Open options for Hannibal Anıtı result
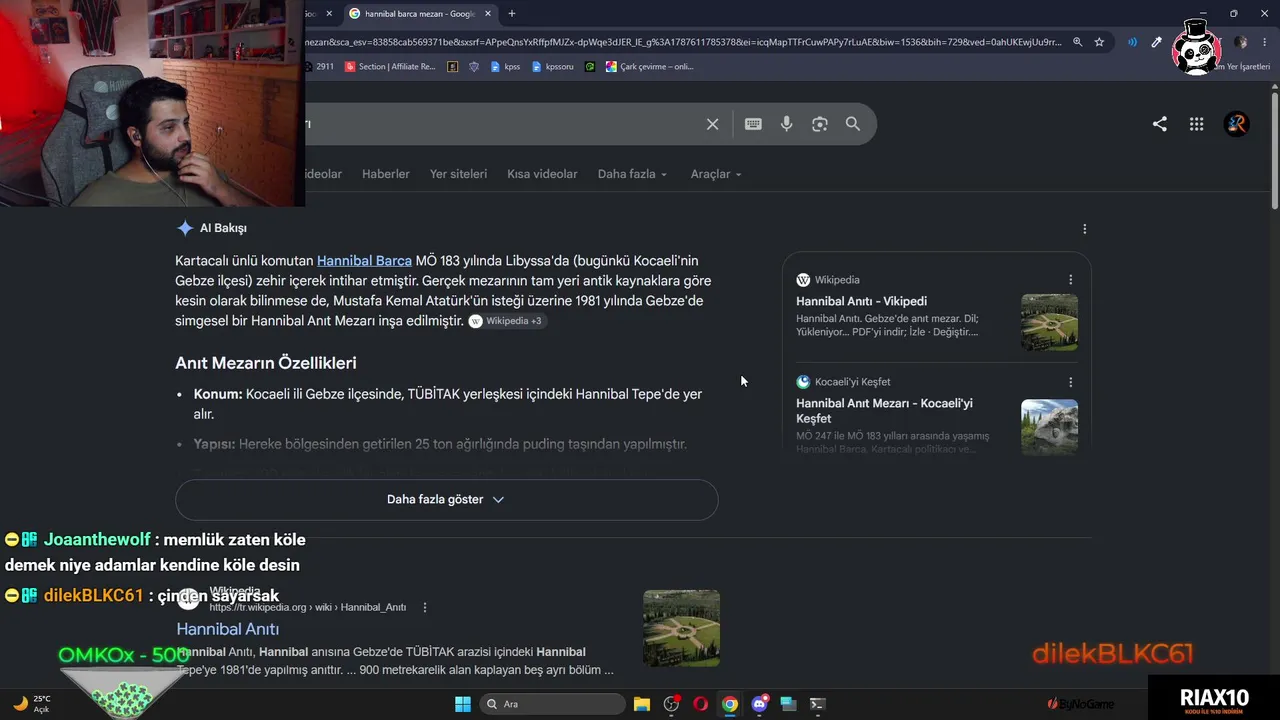 tap(425, 607)
